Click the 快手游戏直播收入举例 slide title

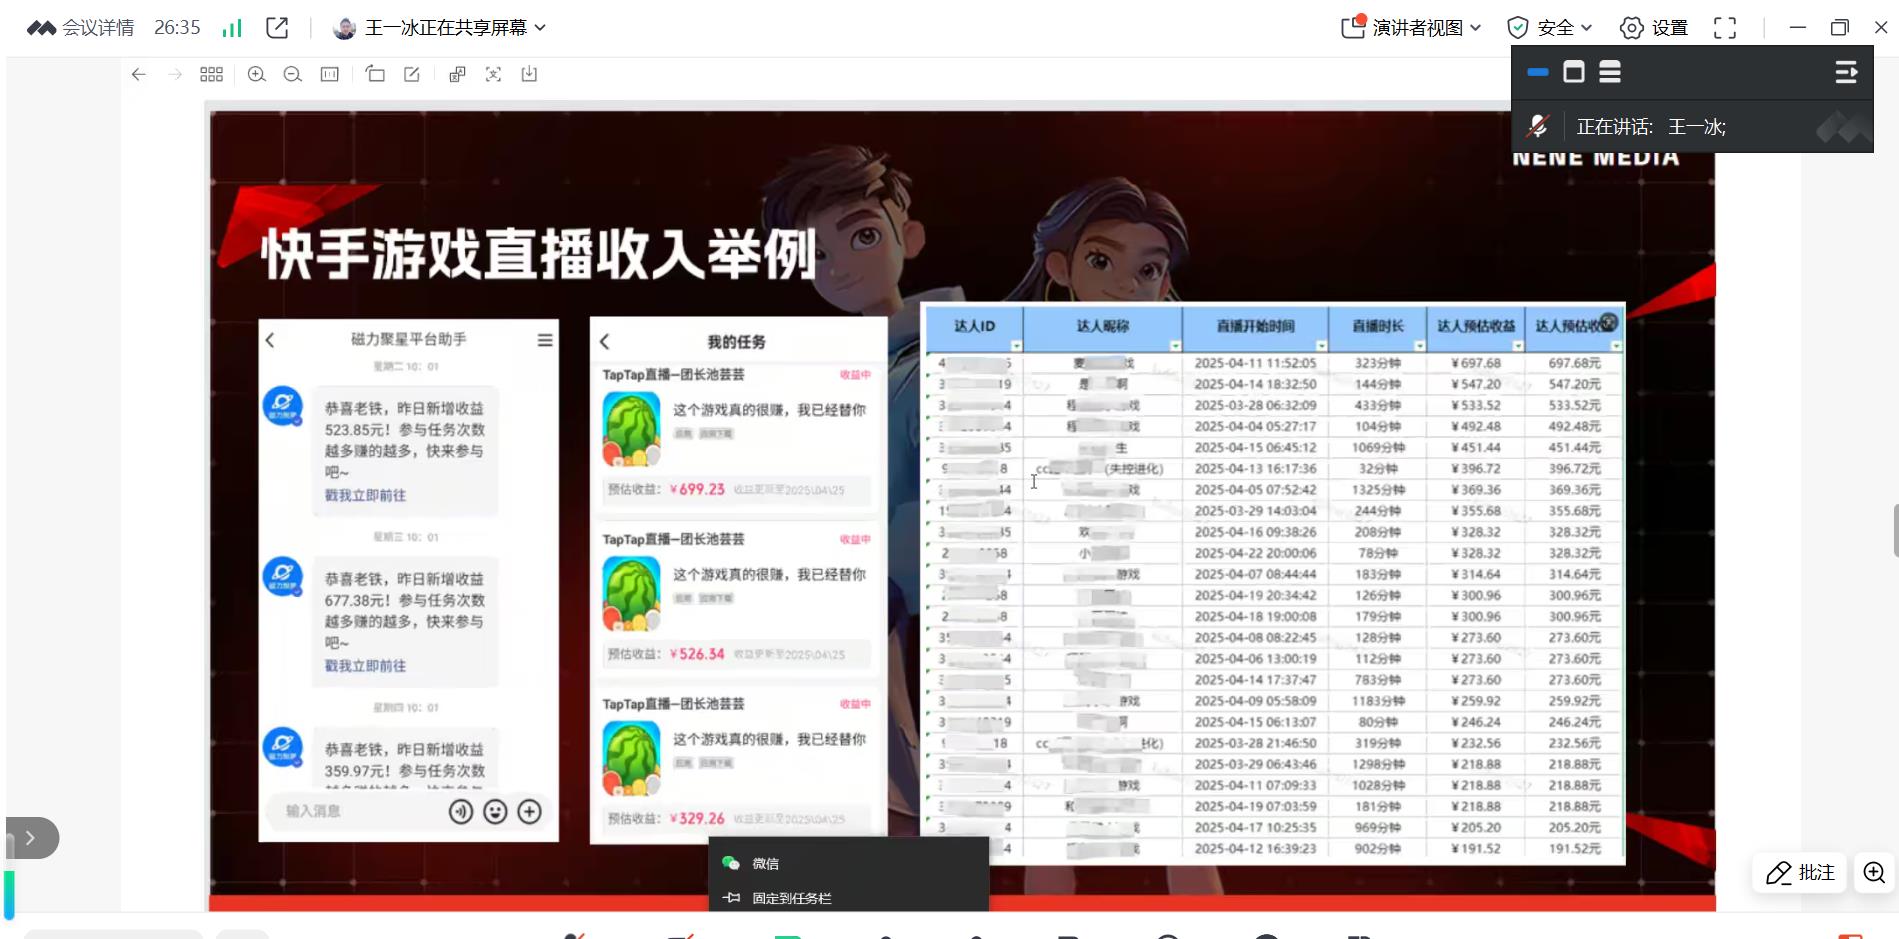pyautogui.click(x=539, y=254)
